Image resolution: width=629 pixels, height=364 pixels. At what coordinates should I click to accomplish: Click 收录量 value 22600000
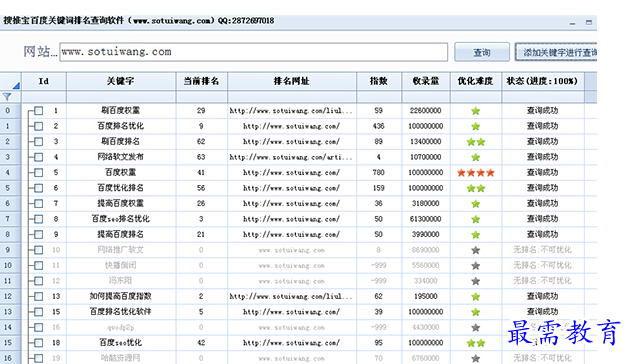(x=426, y=111)
